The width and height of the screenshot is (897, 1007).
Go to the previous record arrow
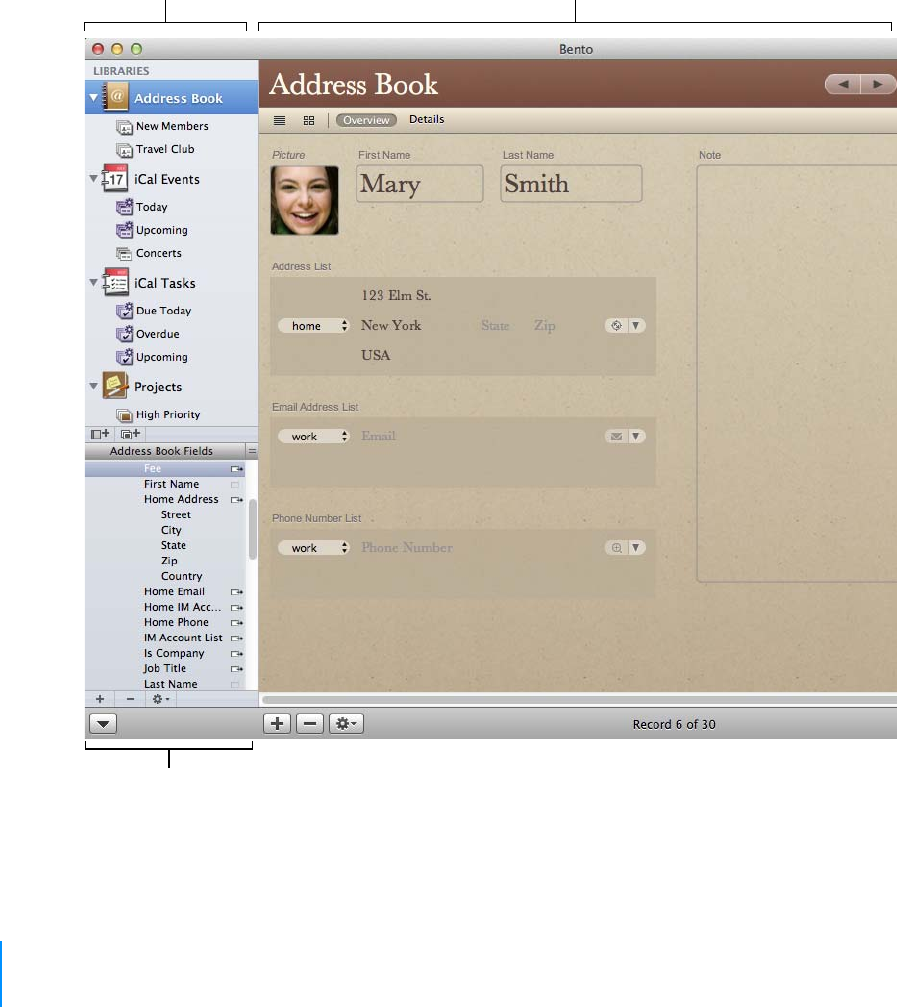(843, 84)
